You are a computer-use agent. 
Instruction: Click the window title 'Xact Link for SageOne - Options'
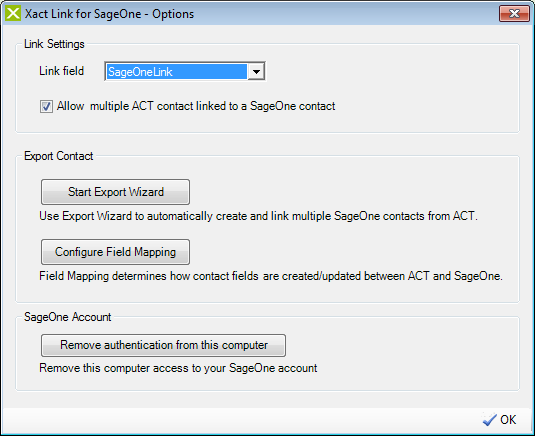109,14
